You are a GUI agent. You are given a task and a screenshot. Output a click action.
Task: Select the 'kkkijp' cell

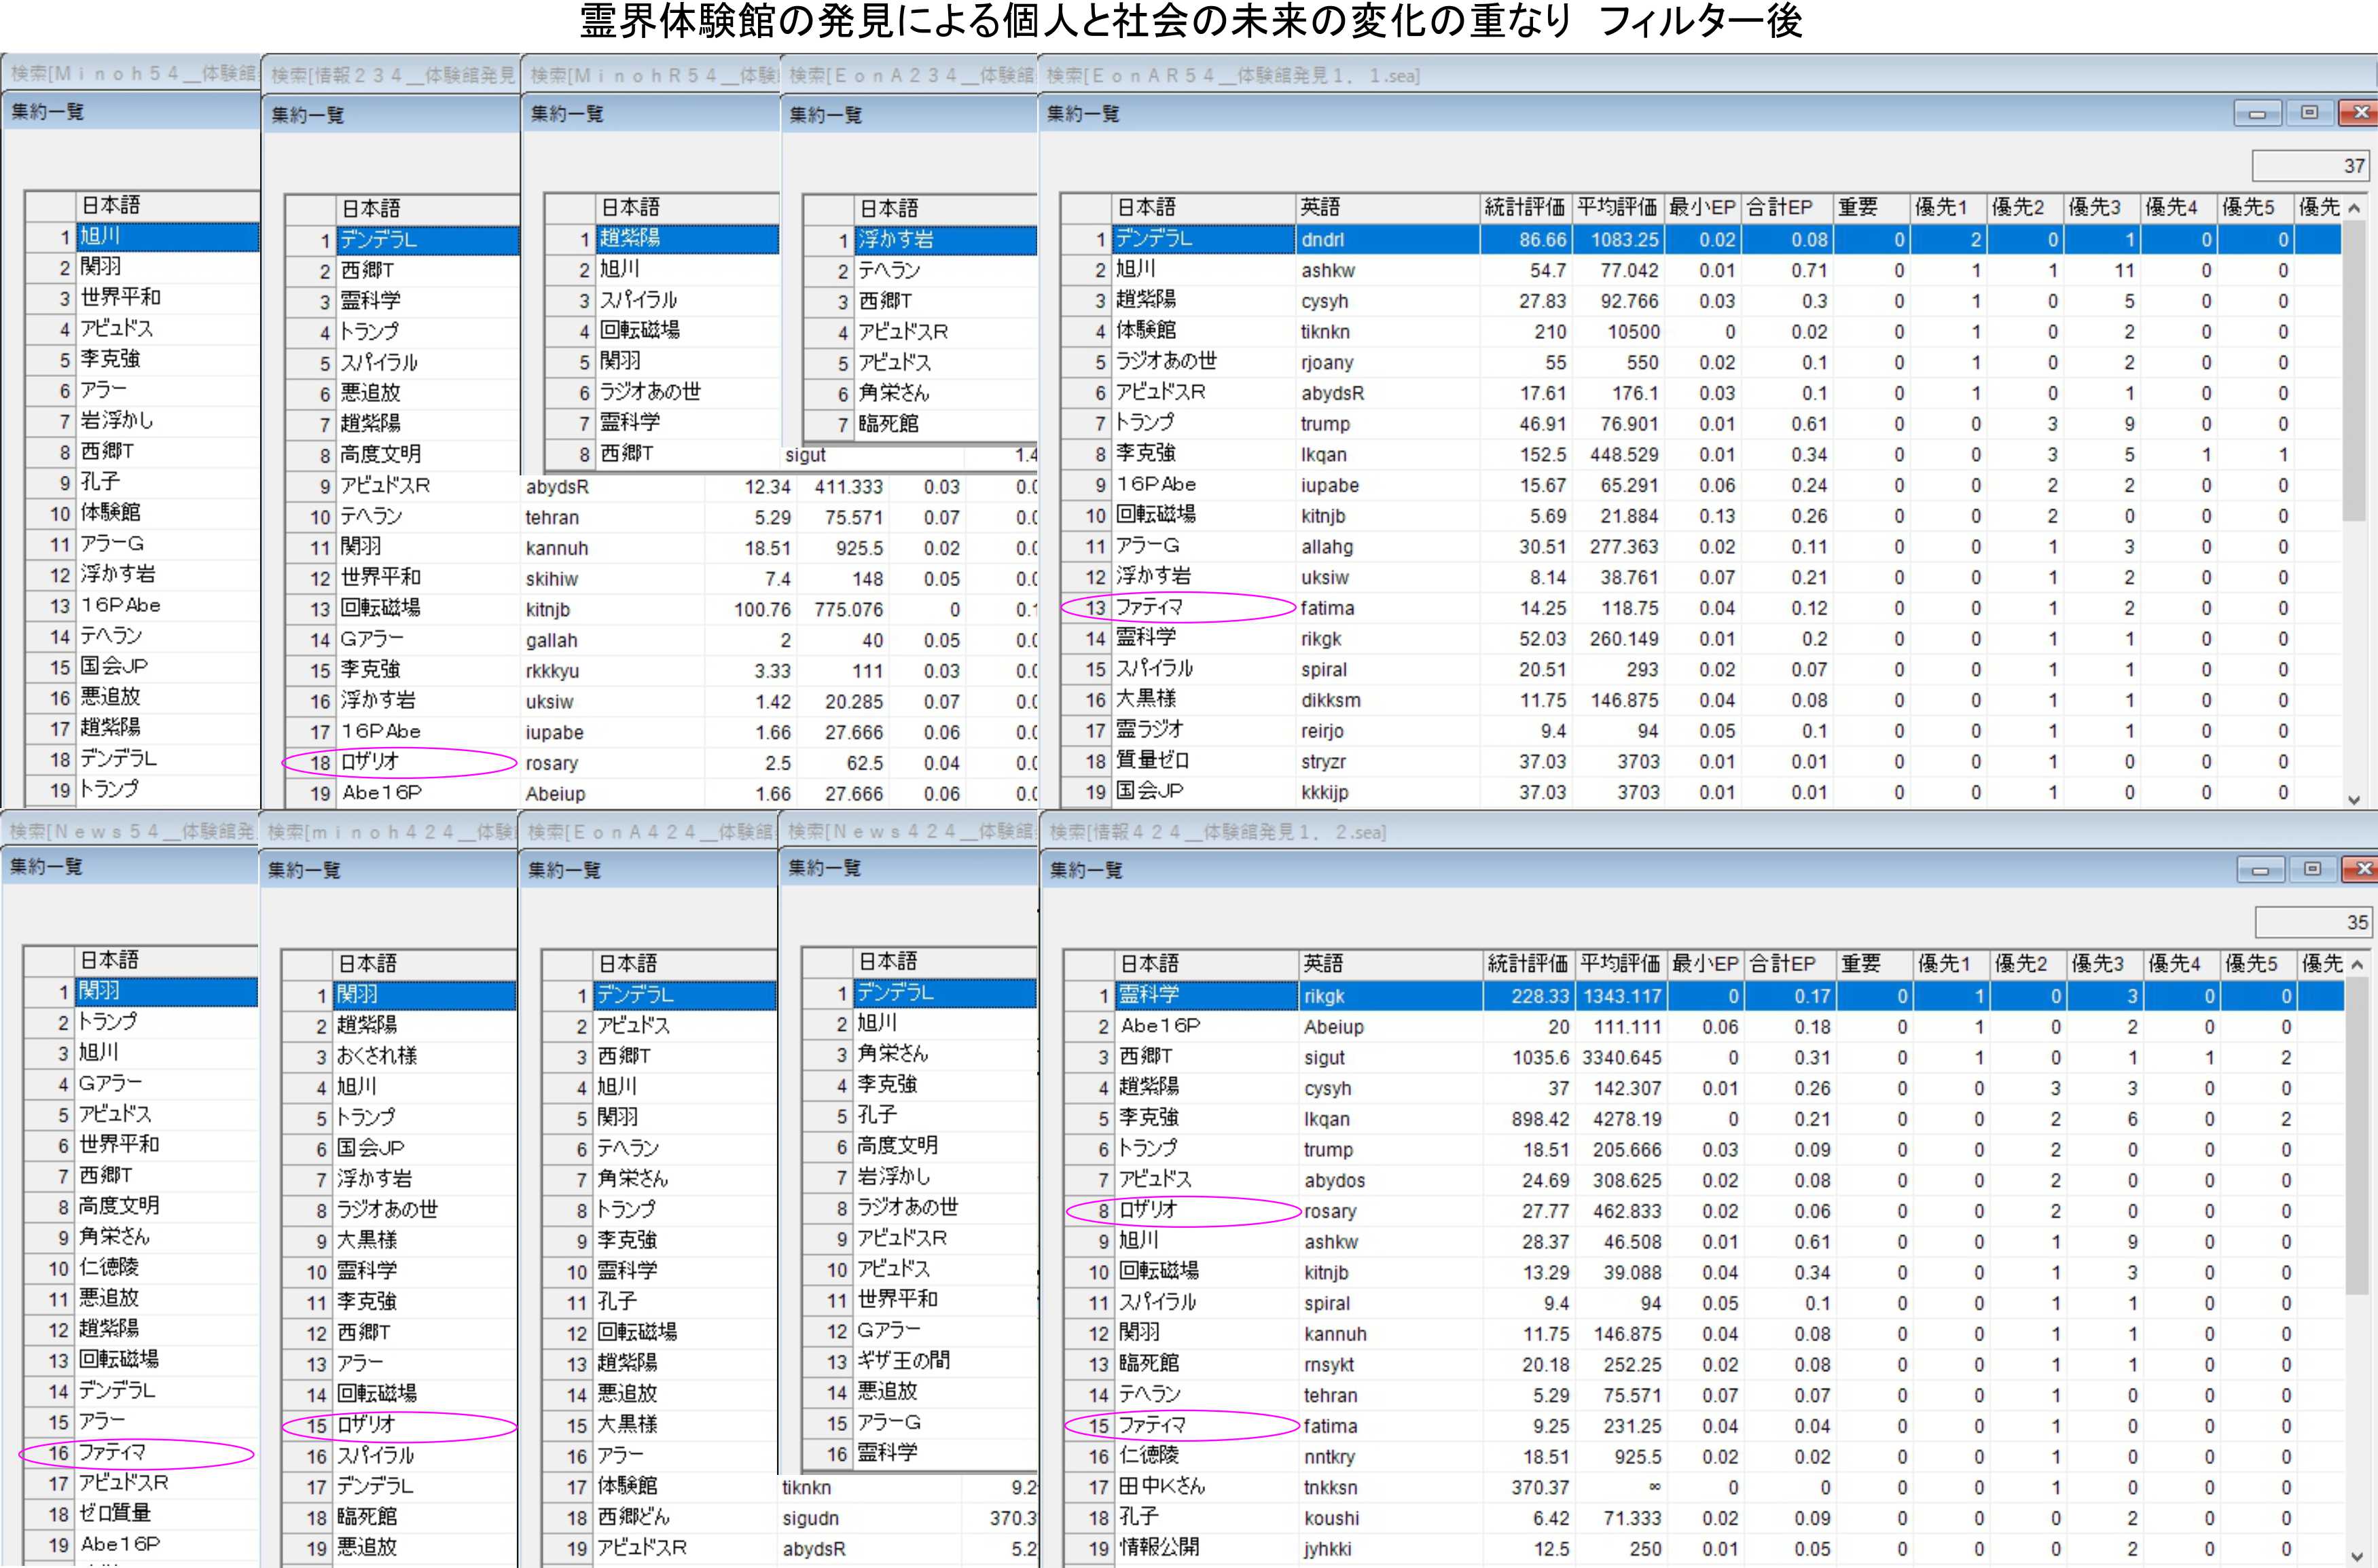click(x=1387, y=793)
